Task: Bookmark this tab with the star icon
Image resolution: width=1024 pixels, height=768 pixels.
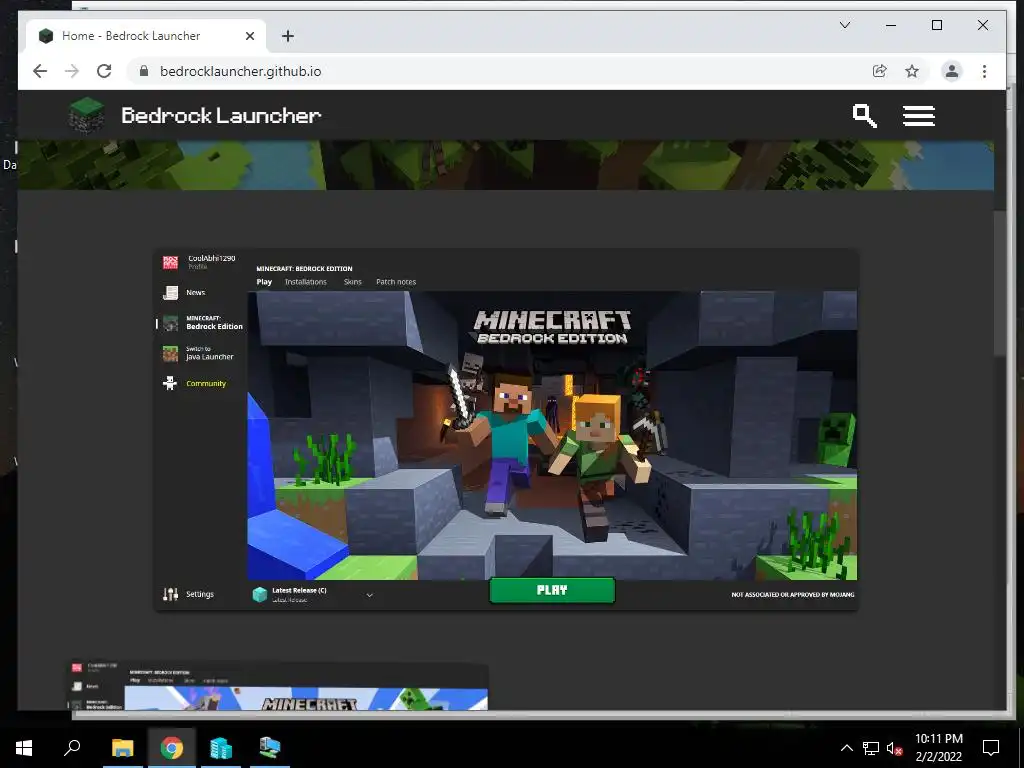Action: 912,71
